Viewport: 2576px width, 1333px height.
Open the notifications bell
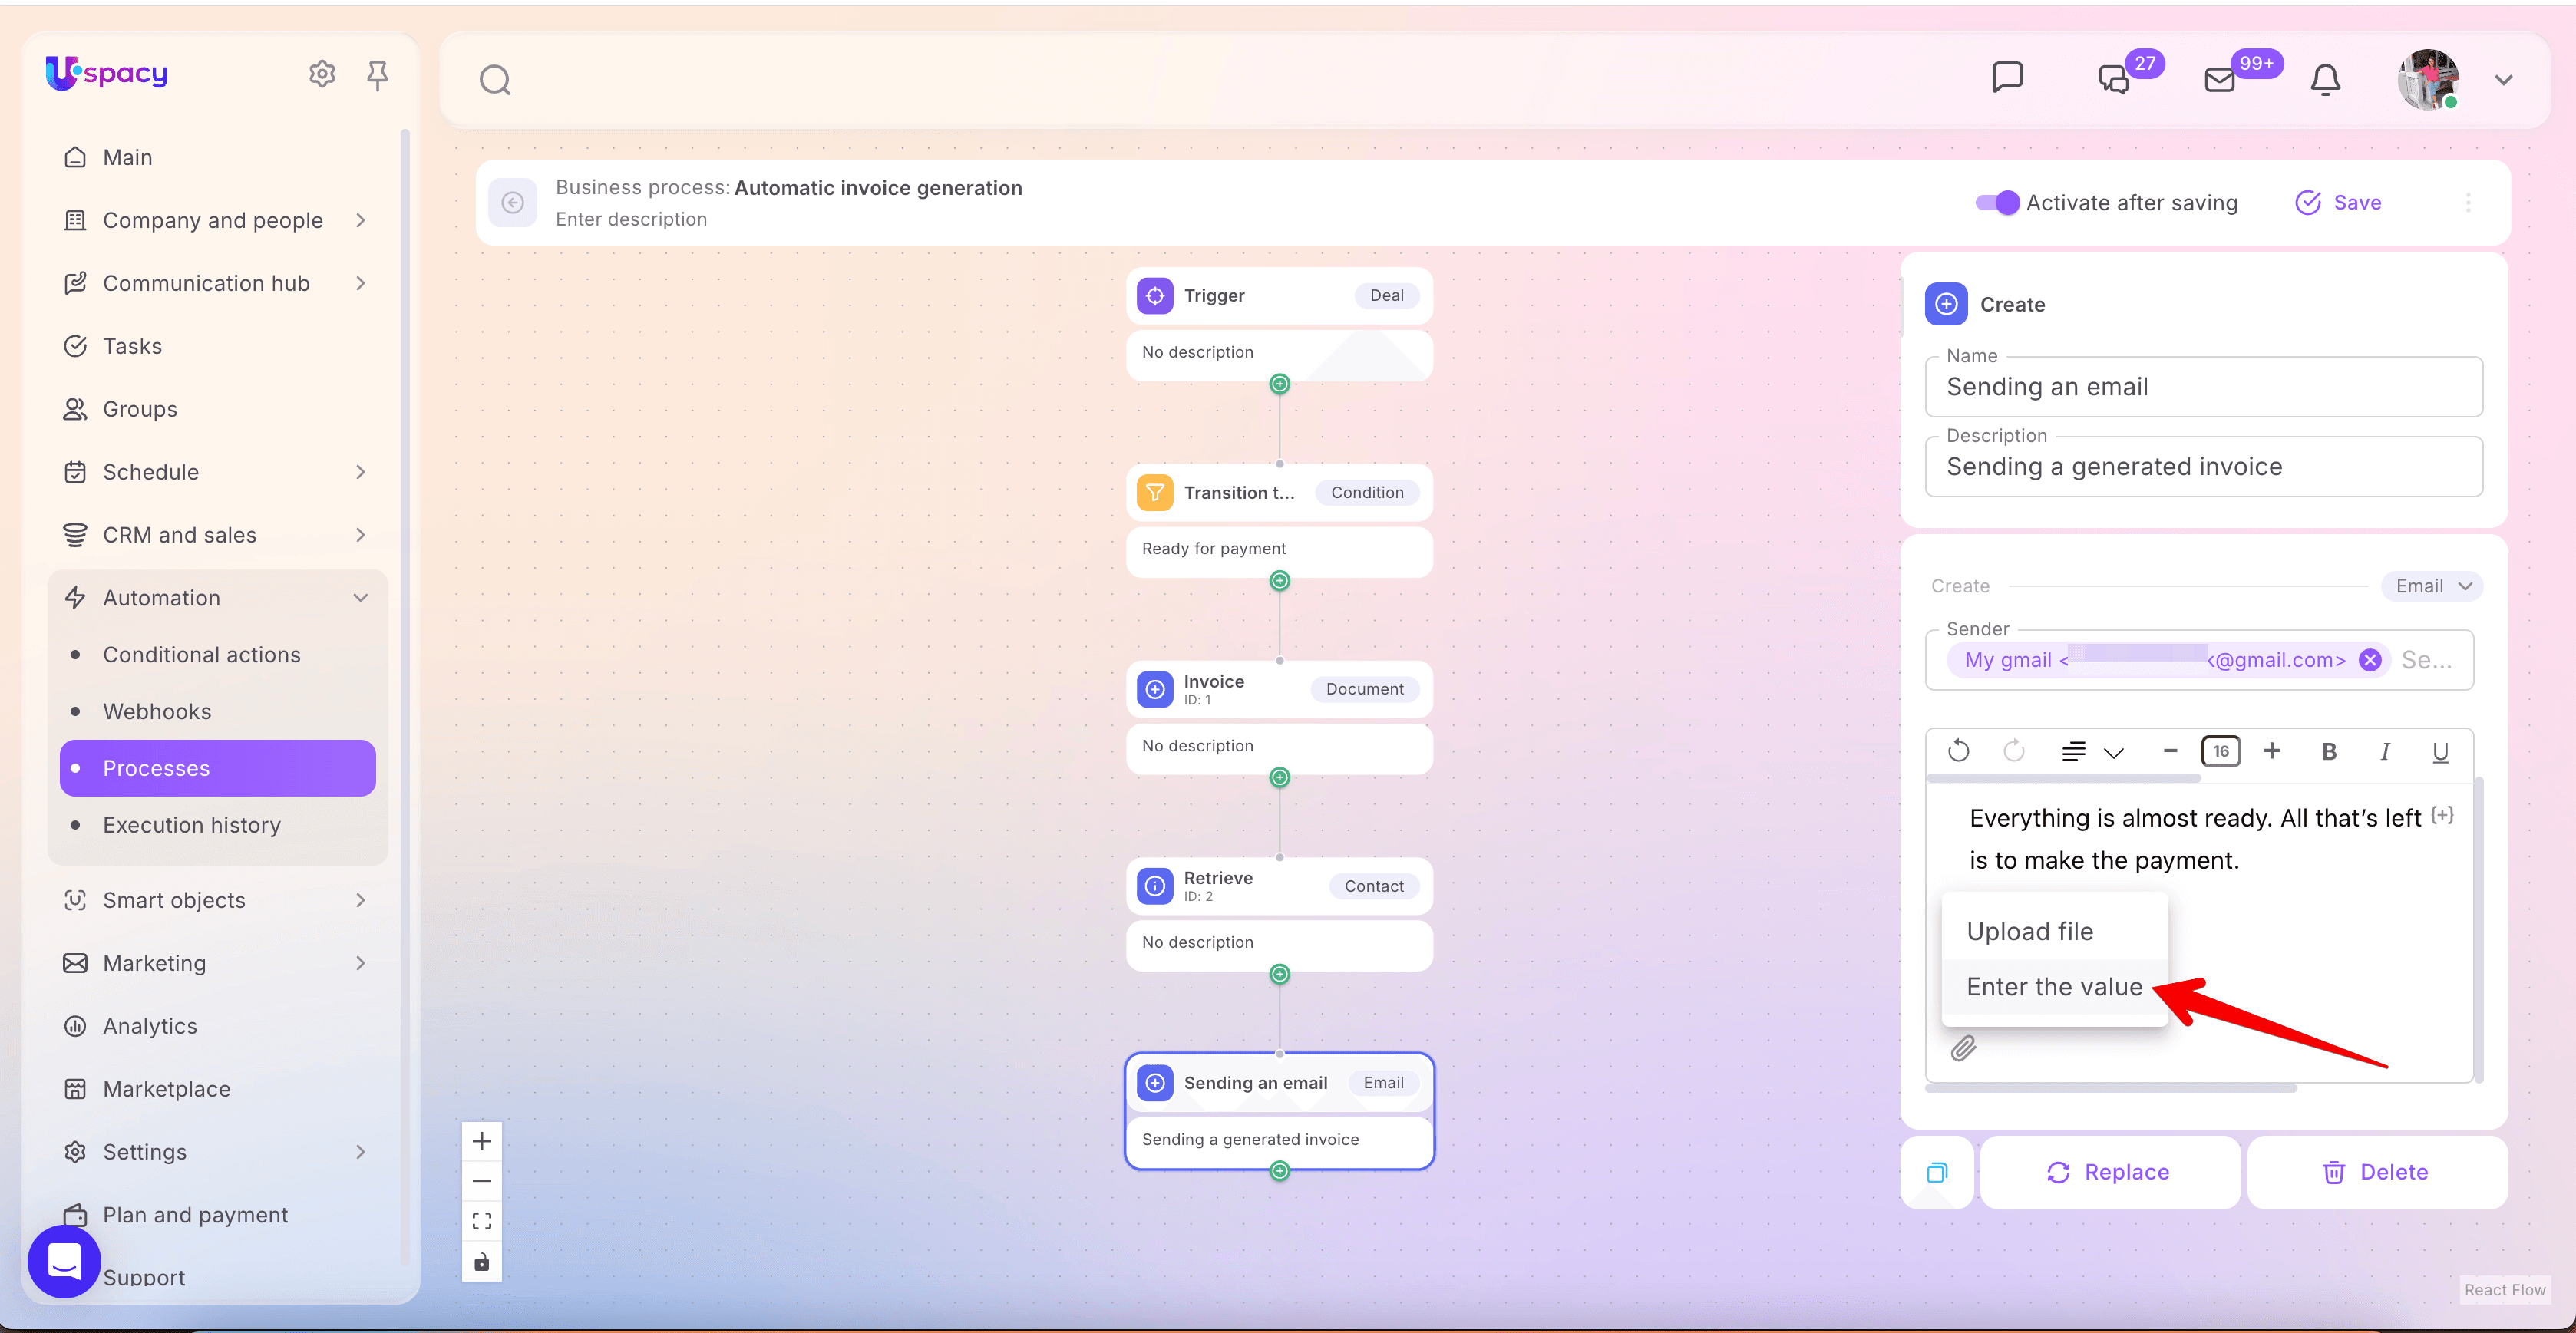coord(2325,79)
